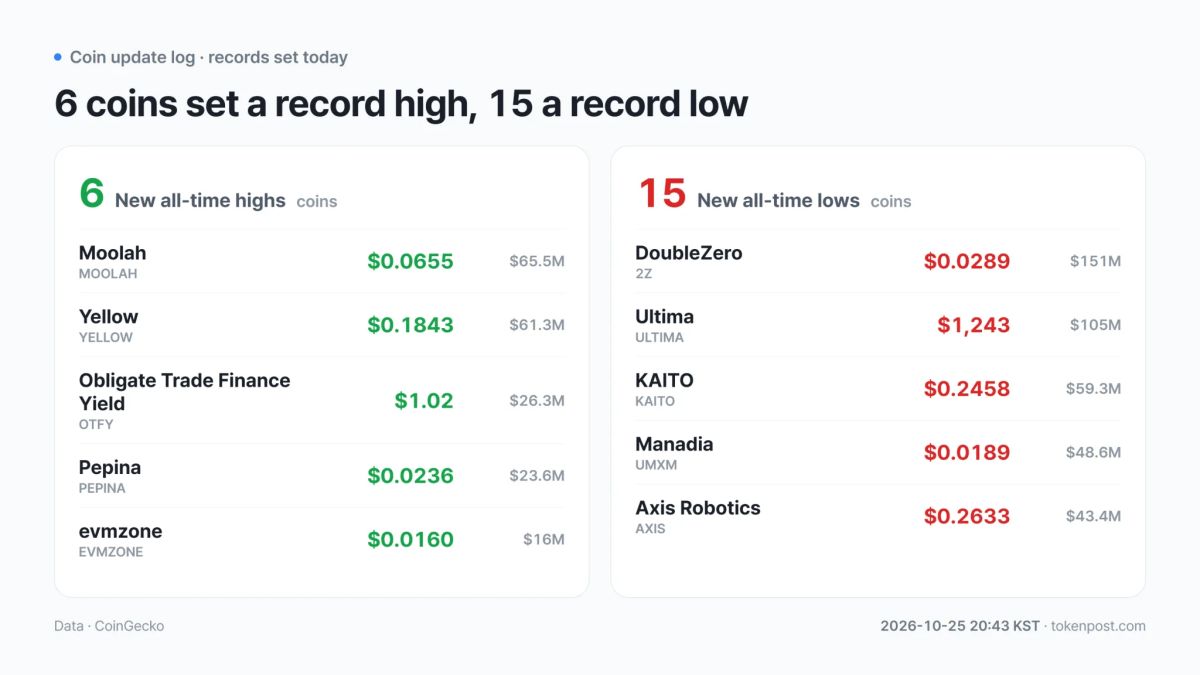The image size is (1200, 675).
Task: Click Ultima price $1,243
Action: (x=974, y=325)
